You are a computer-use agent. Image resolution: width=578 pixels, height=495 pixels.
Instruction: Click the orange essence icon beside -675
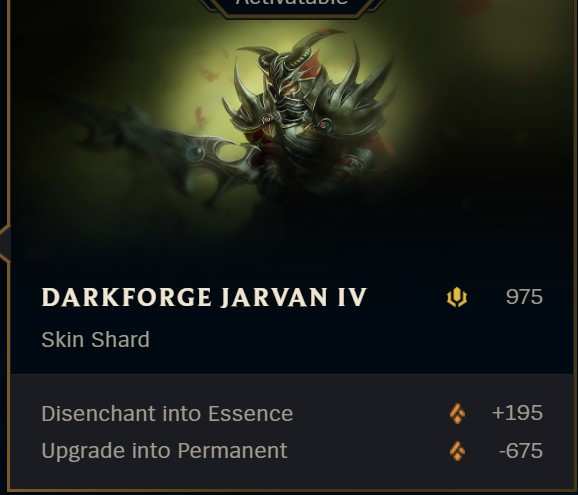457,451
